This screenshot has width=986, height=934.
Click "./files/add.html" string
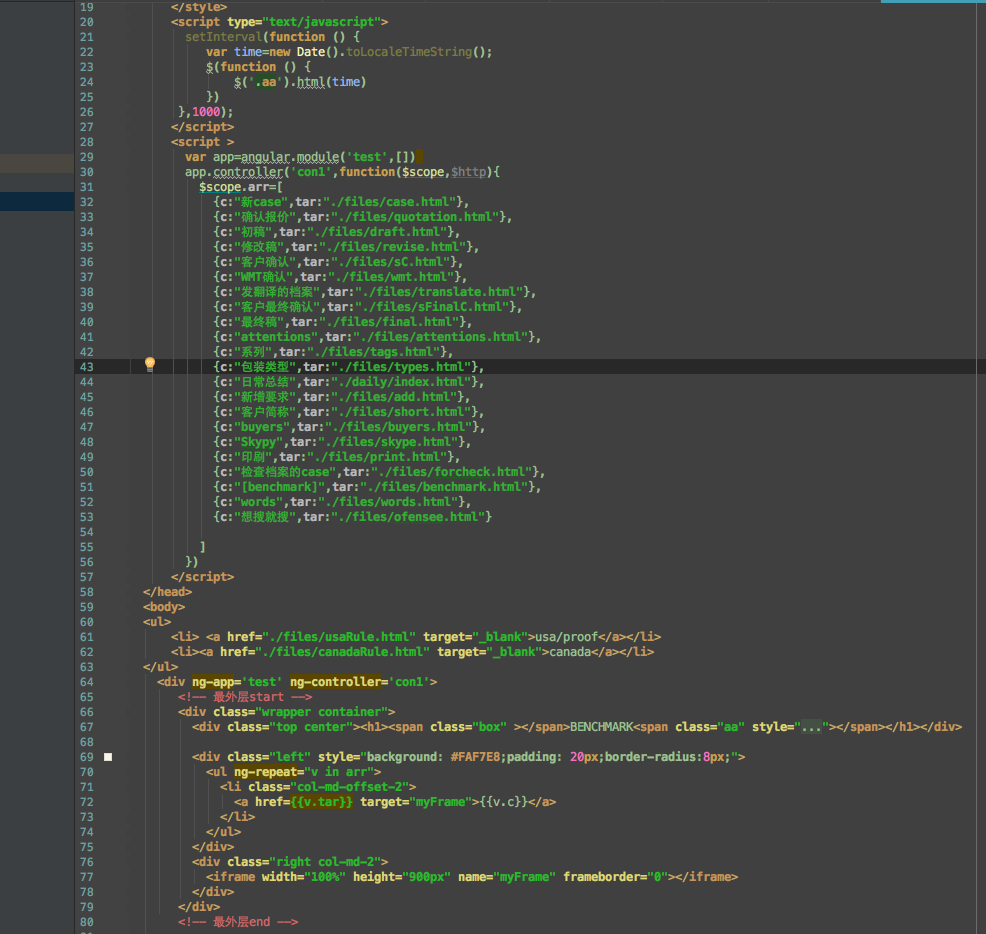pos(394,398)
